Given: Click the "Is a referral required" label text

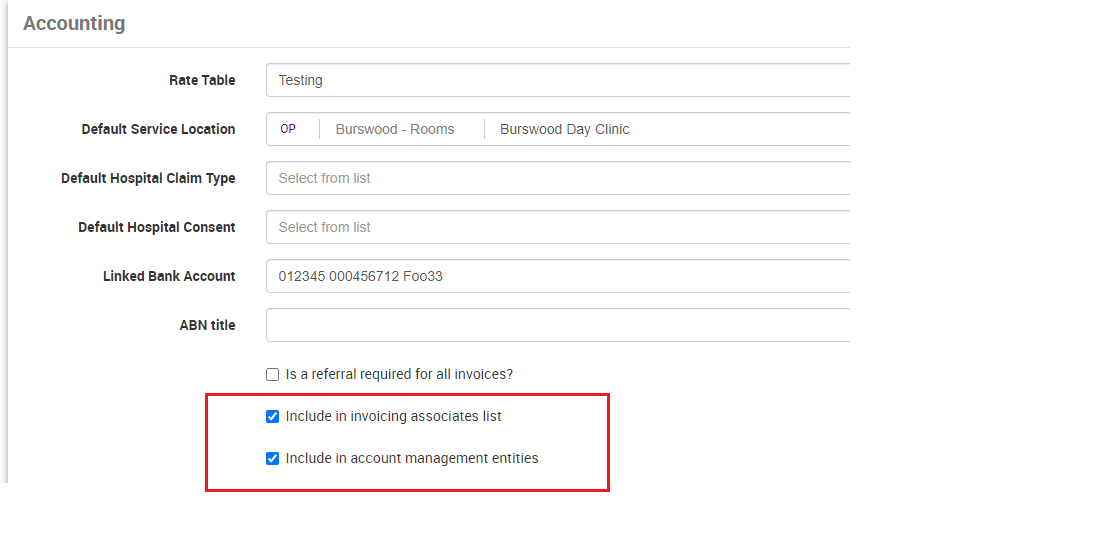Looking at the screenshot, I should pyautogui.click(x=399, y=374).
